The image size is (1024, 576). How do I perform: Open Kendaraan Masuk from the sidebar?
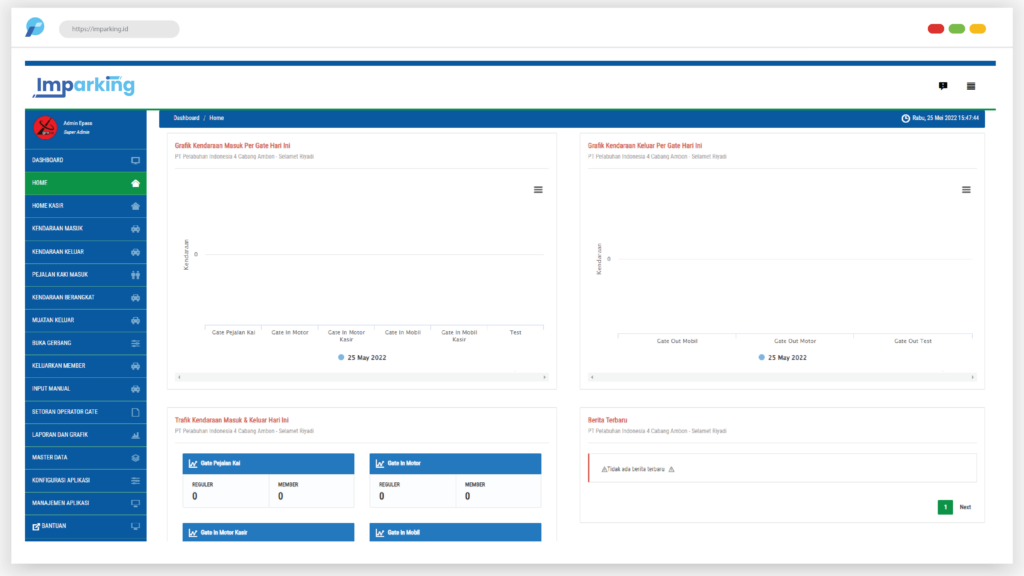[x=85, y=229]
